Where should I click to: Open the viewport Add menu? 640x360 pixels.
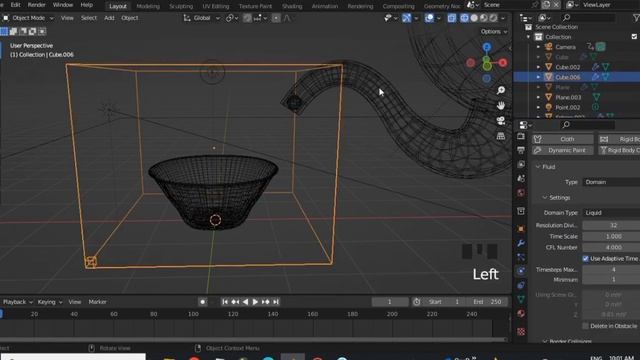[109, 18]
